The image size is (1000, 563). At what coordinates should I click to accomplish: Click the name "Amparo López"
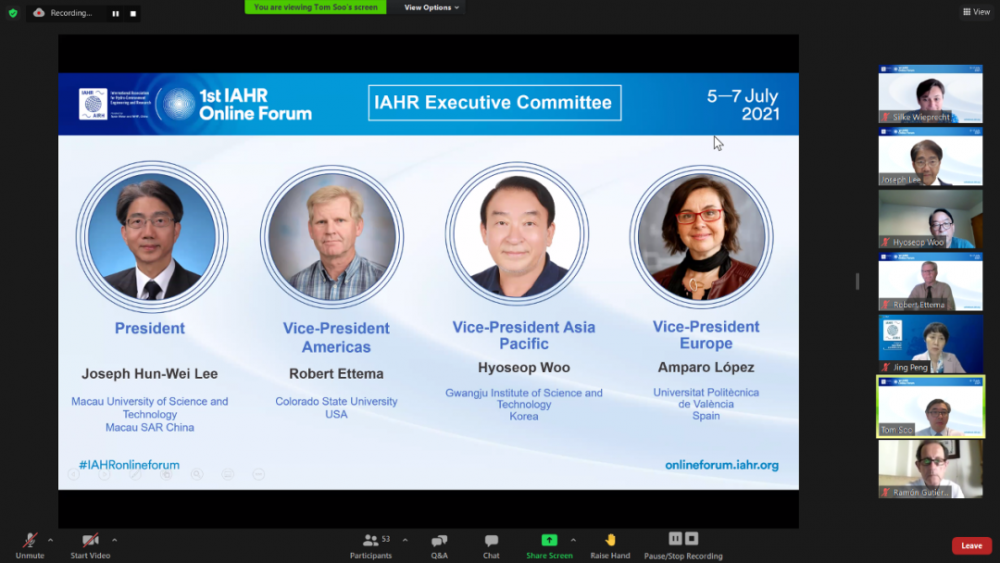[706, 368]
